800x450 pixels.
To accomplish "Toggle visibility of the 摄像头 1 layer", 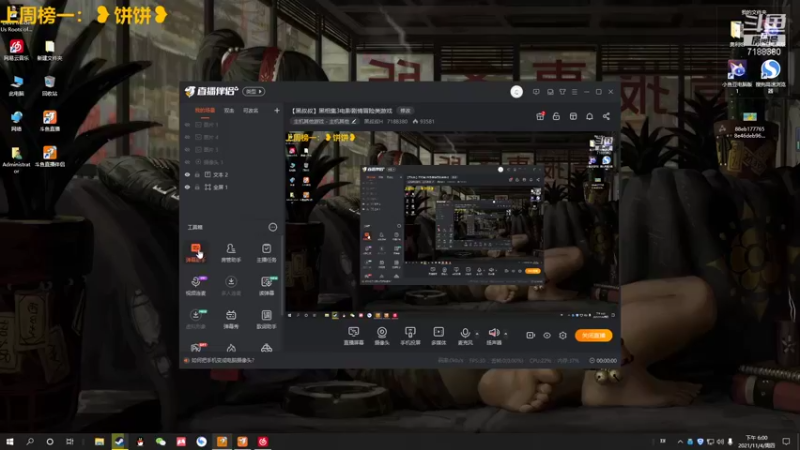I will pos(187,162).
